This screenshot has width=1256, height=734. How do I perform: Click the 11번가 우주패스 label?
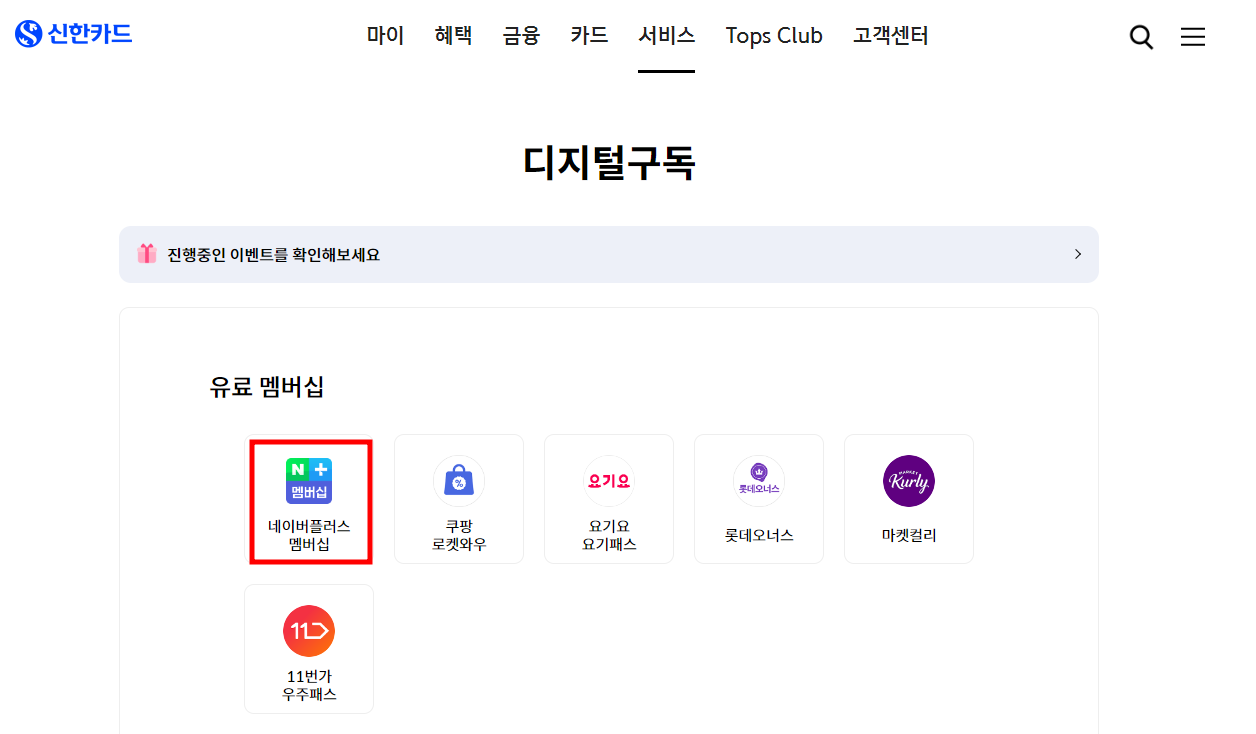click(309, 685)
